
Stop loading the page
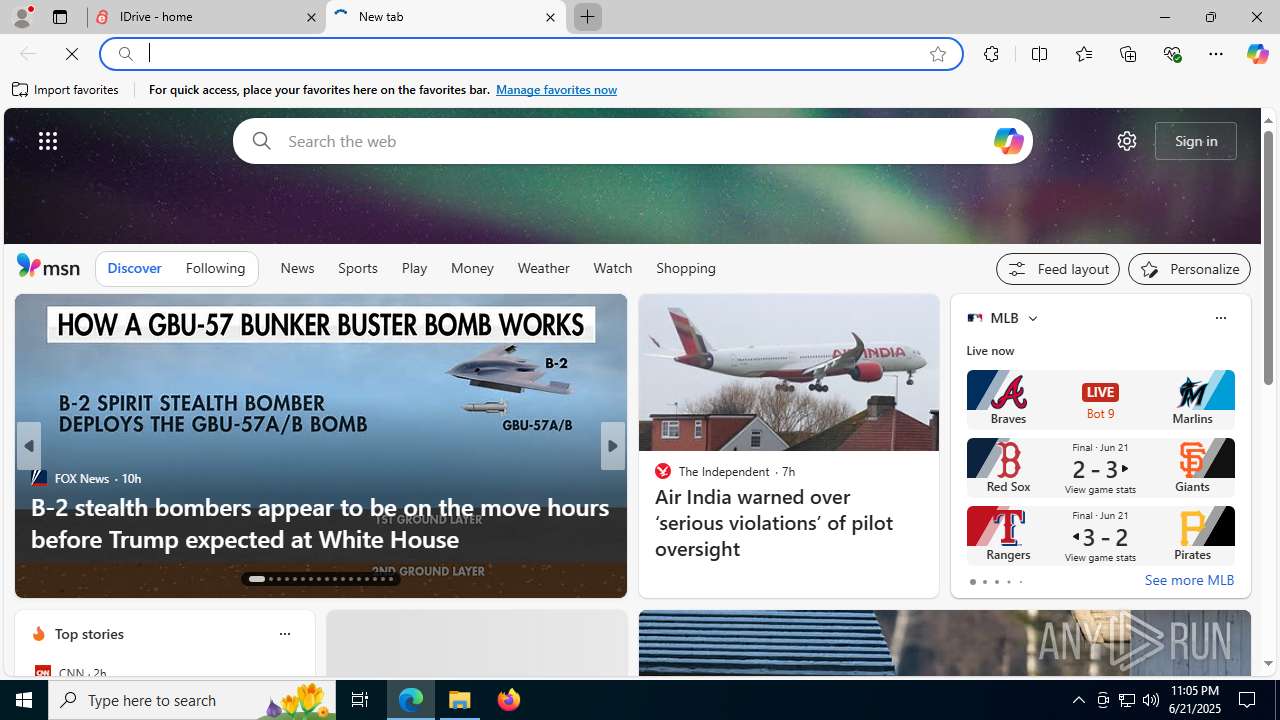[x=72, y=54]
